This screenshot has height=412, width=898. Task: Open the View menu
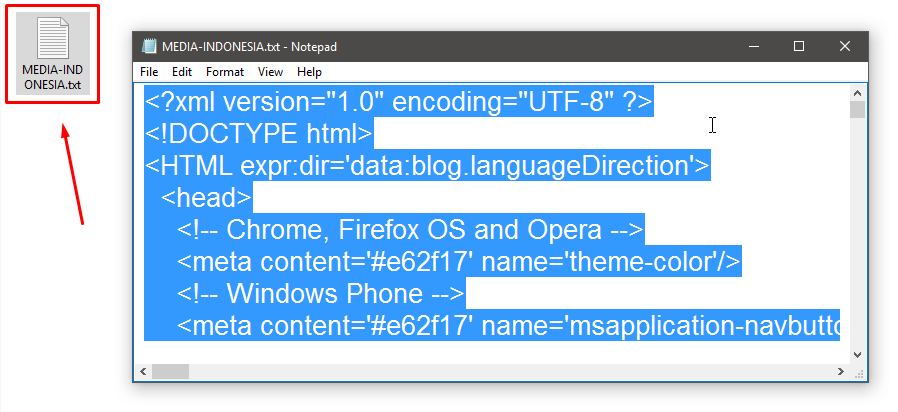270,72
